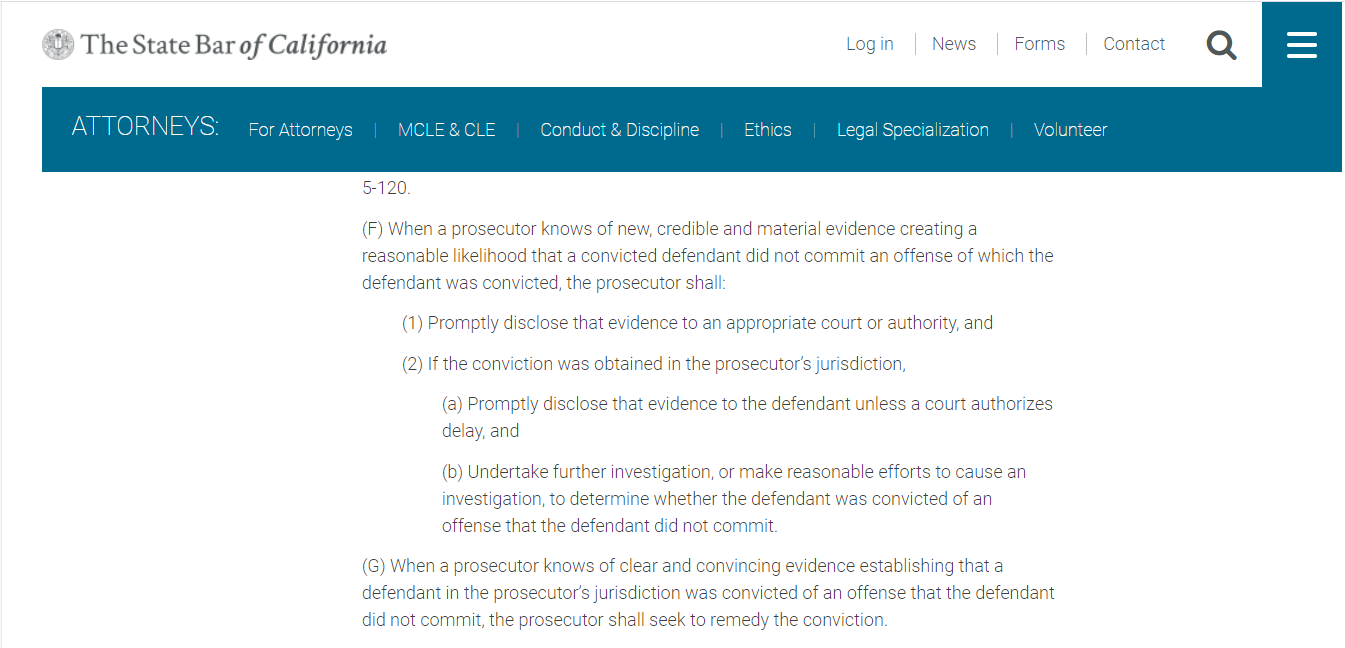1345x648 pixels.
Task: Click the sub-item (b) Undertake further investigation
Action: 734,498
